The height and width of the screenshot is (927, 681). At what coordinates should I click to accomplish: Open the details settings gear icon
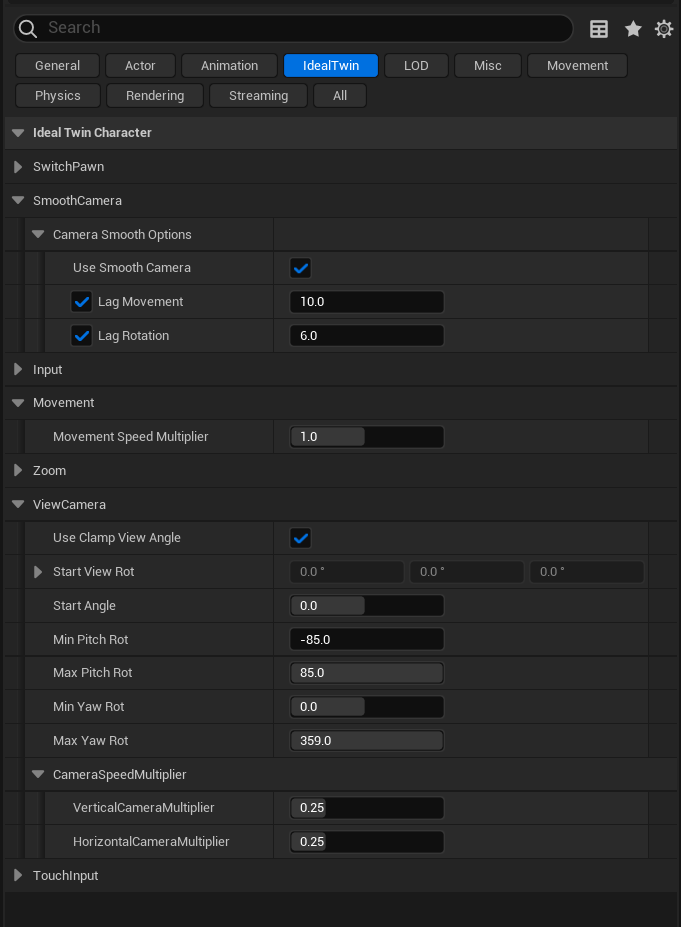664,29
